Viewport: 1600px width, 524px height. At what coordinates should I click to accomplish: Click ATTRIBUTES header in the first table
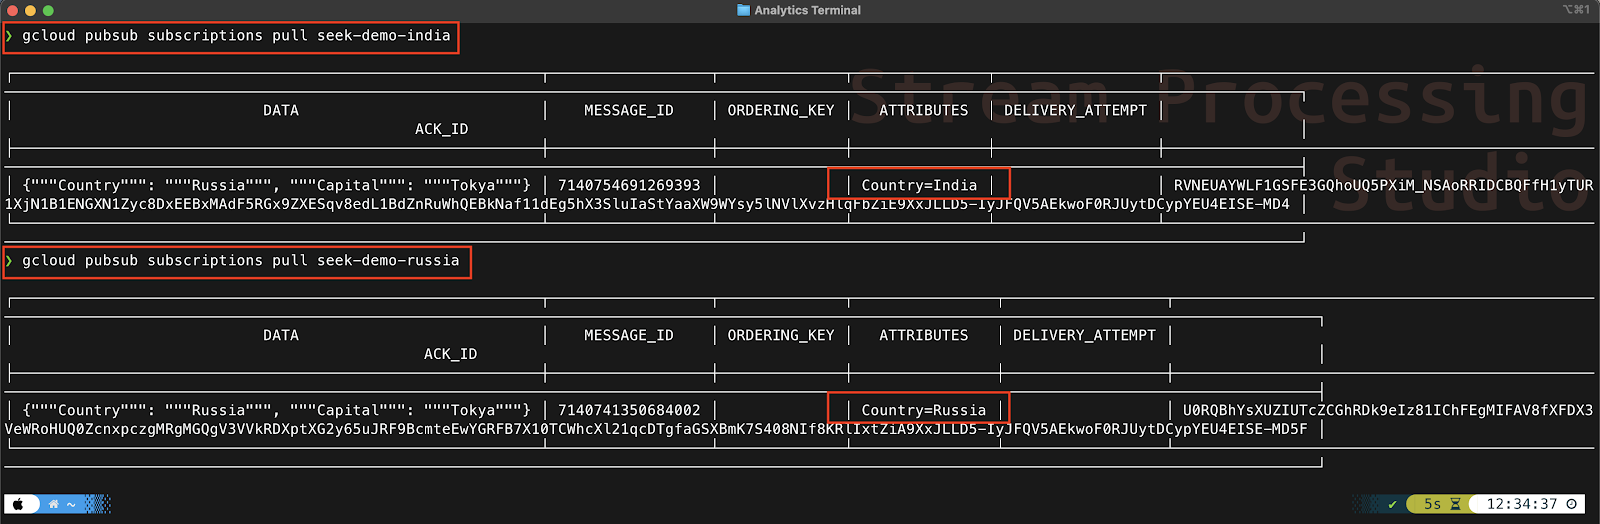pos(924,111)
